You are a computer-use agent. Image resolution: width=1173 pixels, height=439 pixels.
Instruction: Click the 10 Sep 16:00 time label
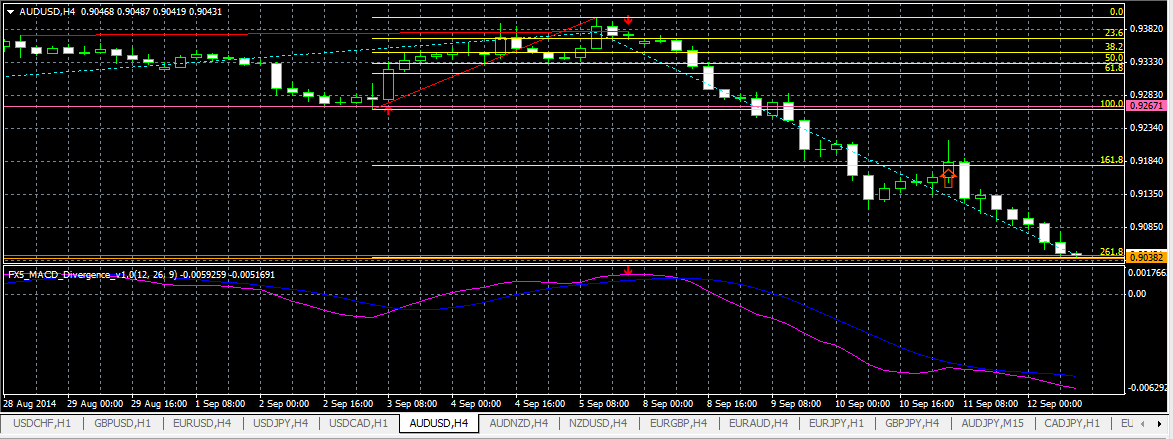click(x=925, y=404)
